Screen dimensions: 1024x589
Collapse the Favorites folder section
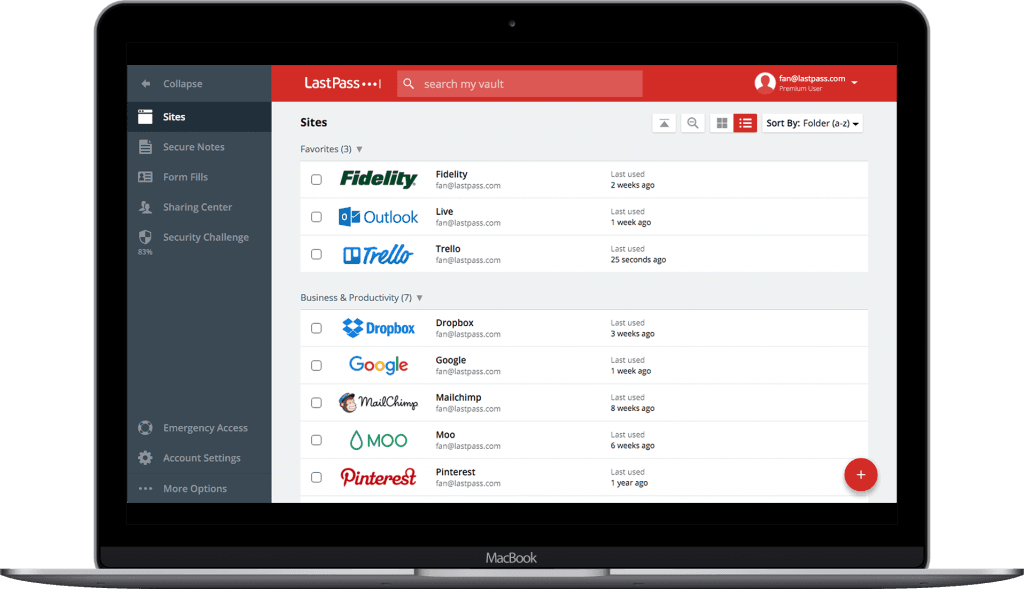(359, 149)
